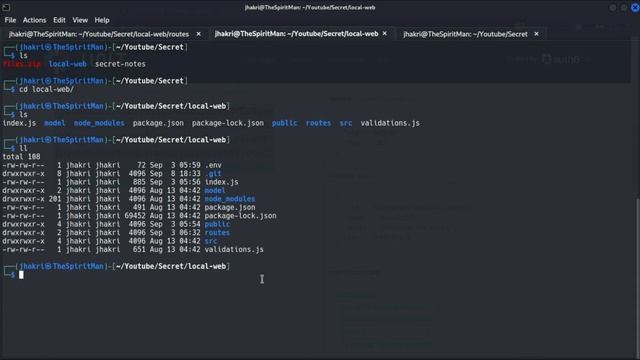Click validations.js in the ls output row
This screenshot has width=640, height=360.
(x=390, y=123)
